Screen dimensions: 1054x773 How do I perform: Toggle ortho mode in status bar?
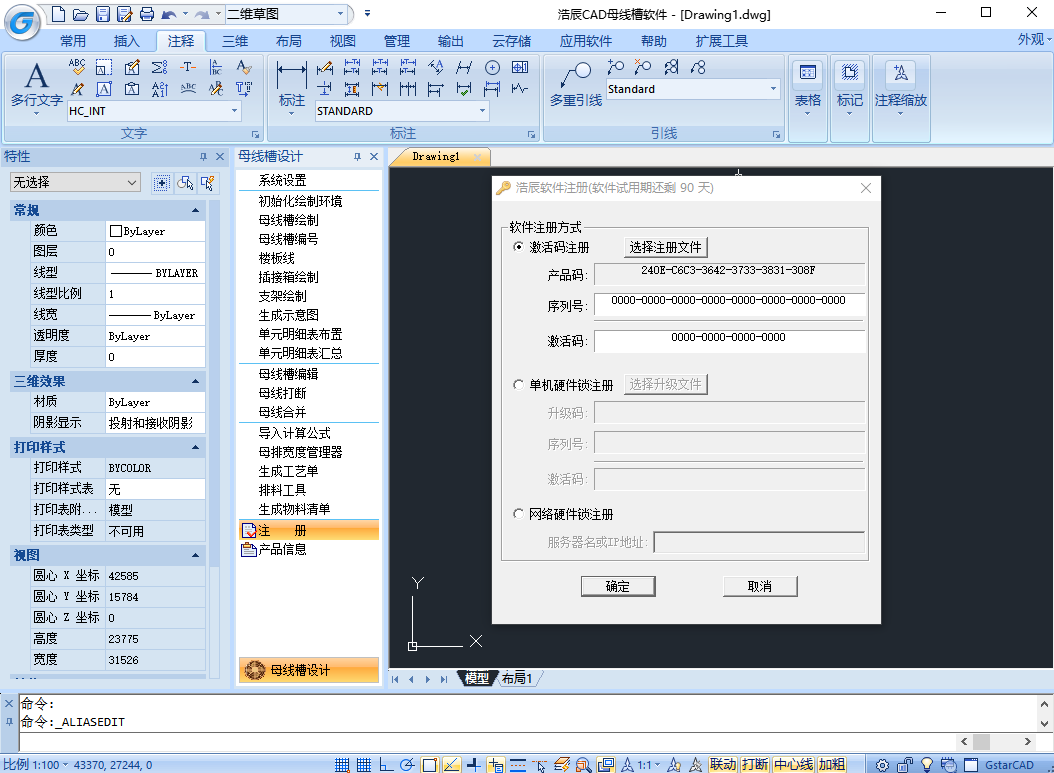point(386,764)
